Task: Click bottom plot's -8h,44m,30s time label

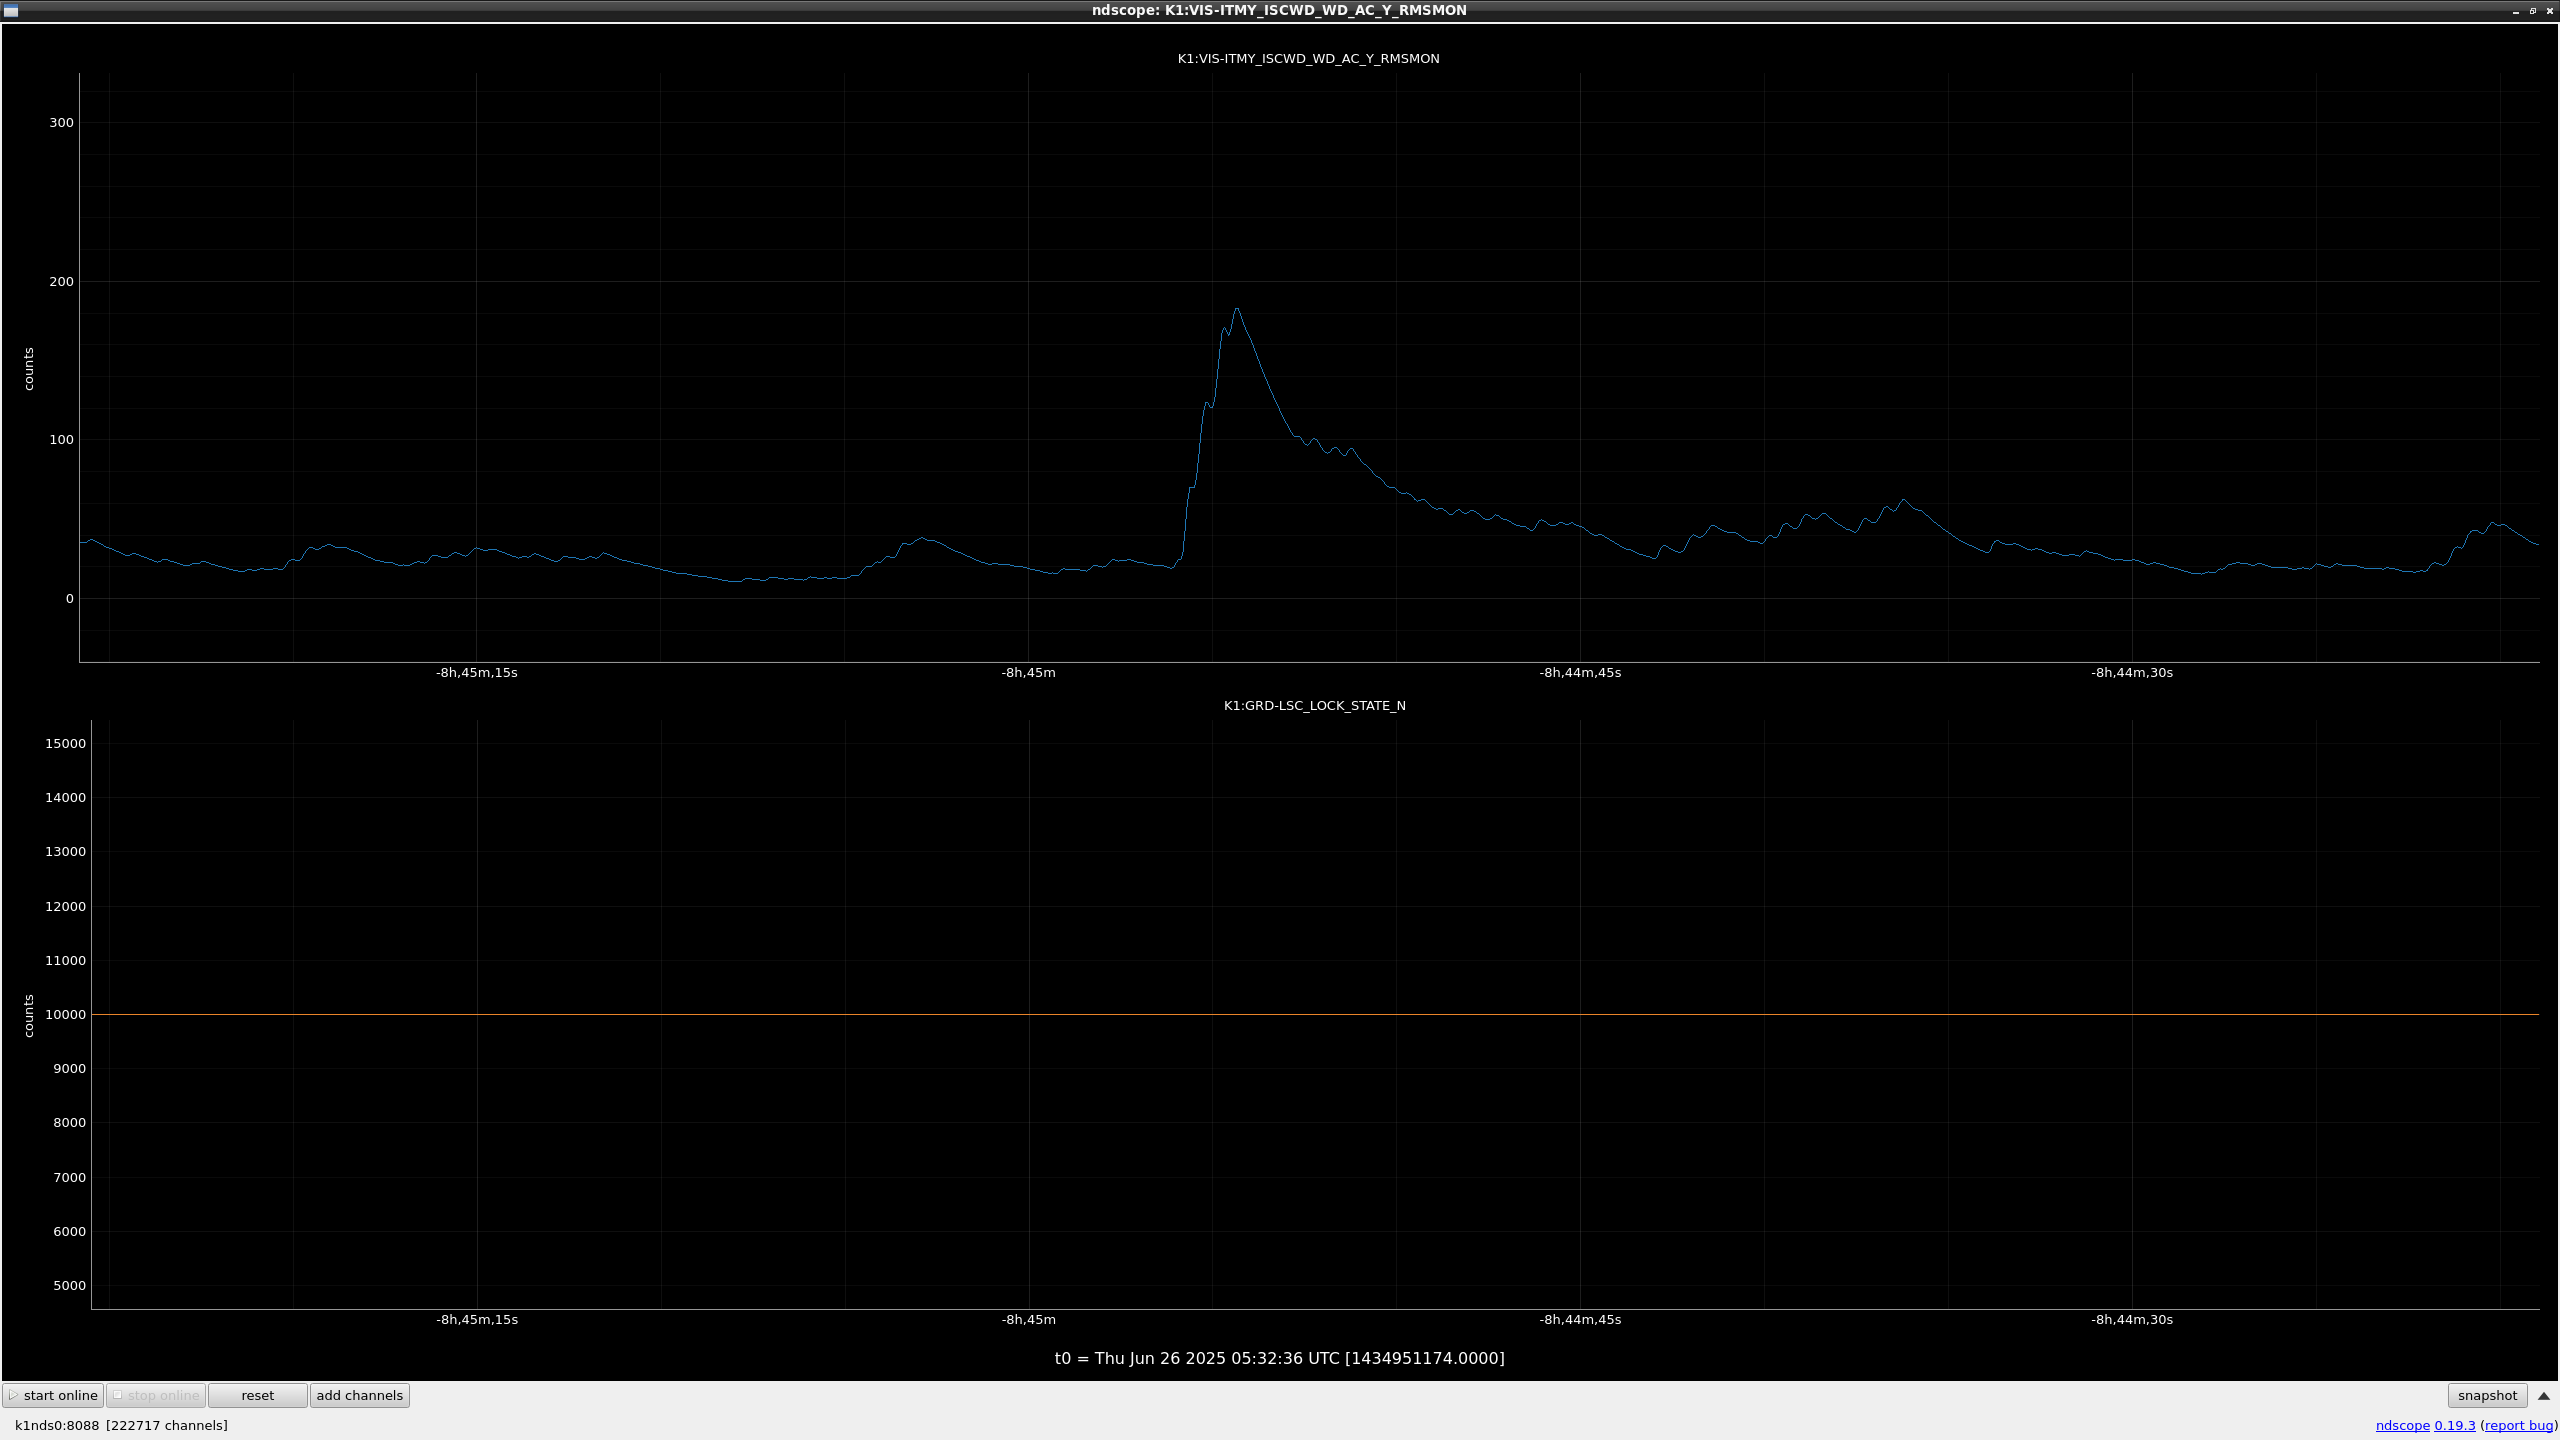Action: coord(2132,1320)
